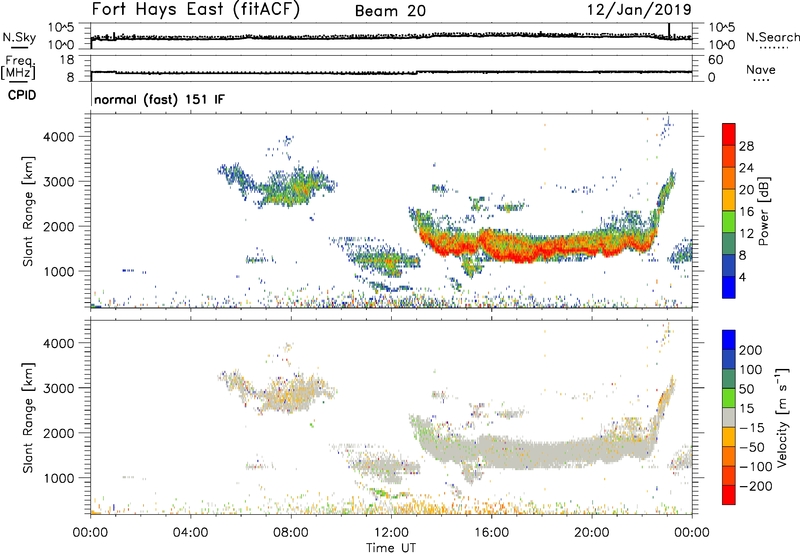Click the 'Velocity [m s^-1]' colorbar label
Viewport: 800px width, 554px height.
(782, 417)
